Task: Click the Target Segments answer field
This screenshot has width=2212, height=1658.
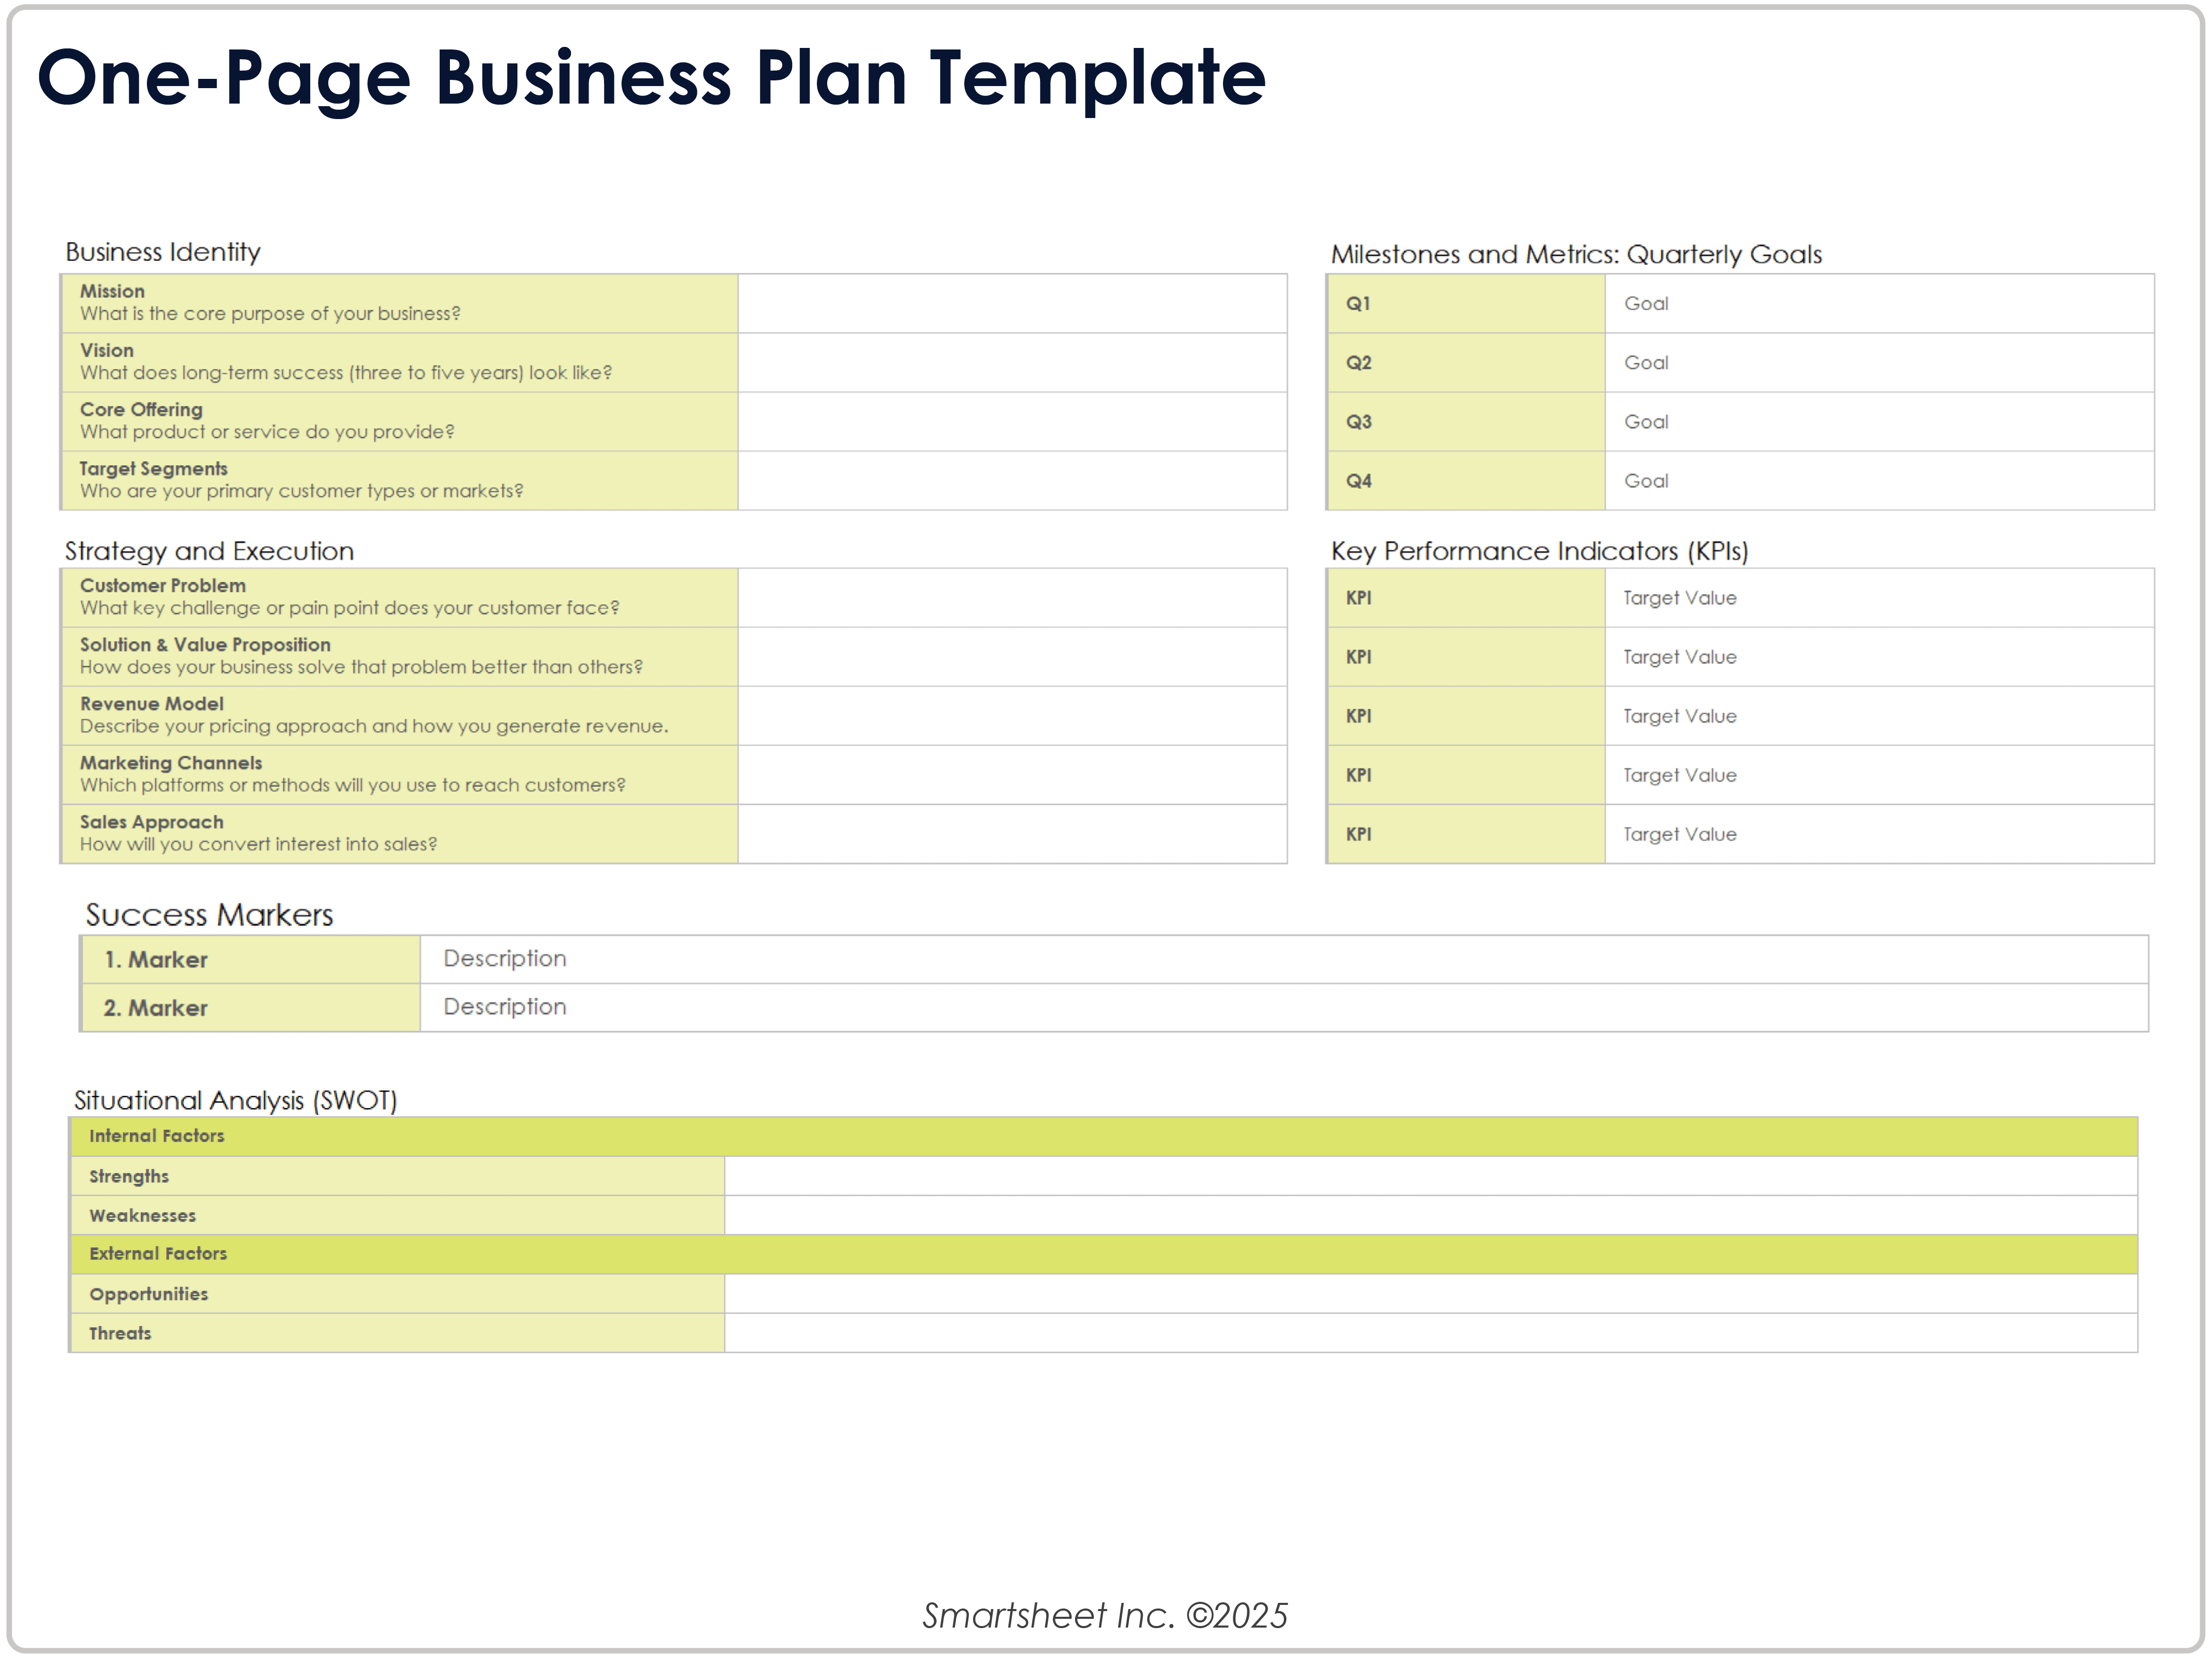Action: [1011, 480]
